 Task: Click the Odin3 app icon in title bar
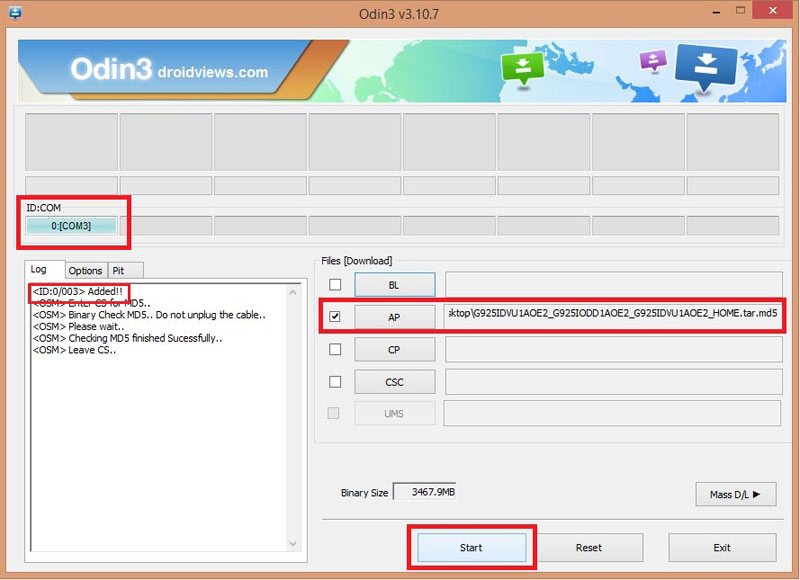(x=15, y=12)
